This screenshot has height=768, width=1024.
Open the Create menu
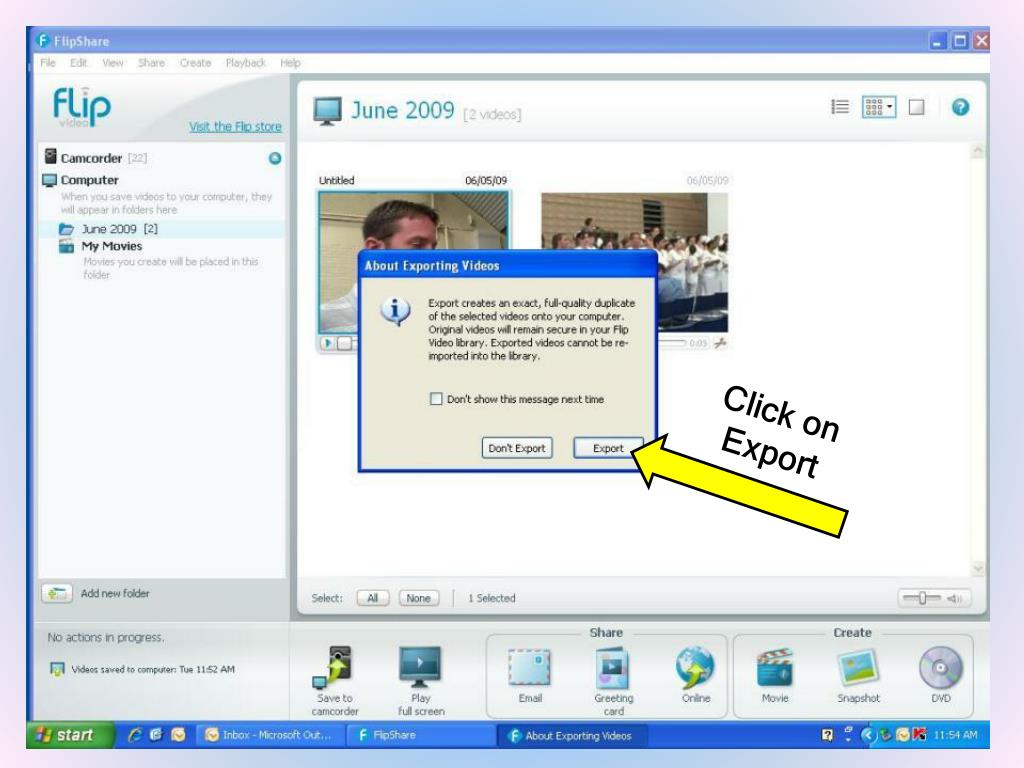(195, 63)
